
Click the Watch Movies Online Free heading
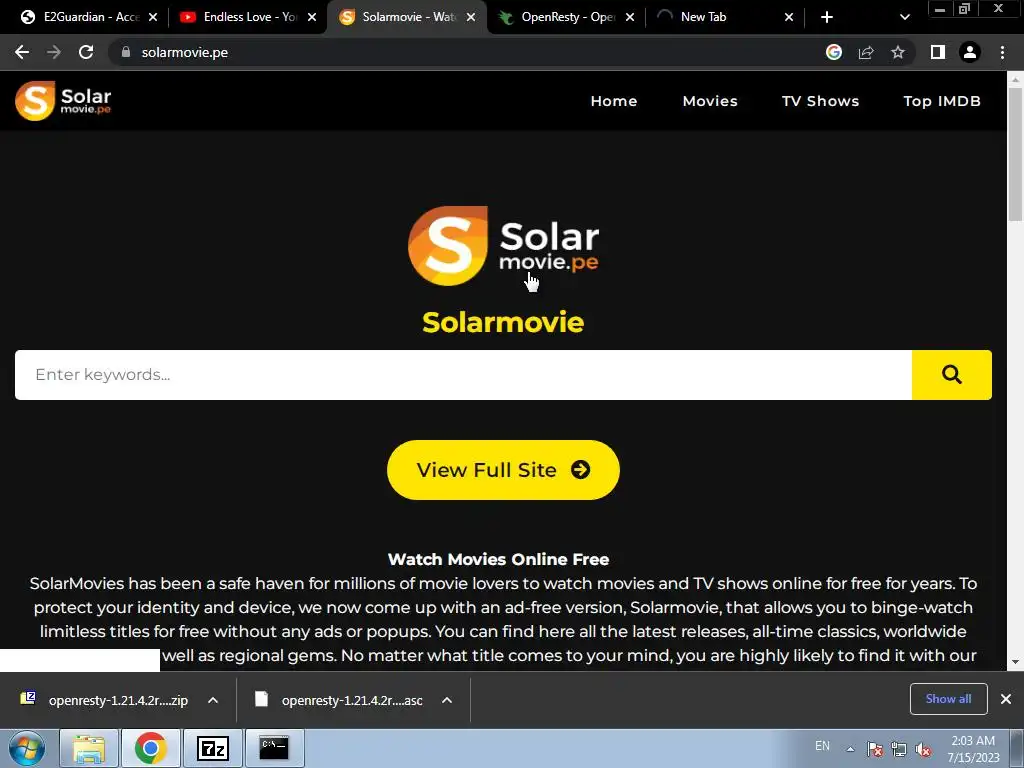click(498, 559)
